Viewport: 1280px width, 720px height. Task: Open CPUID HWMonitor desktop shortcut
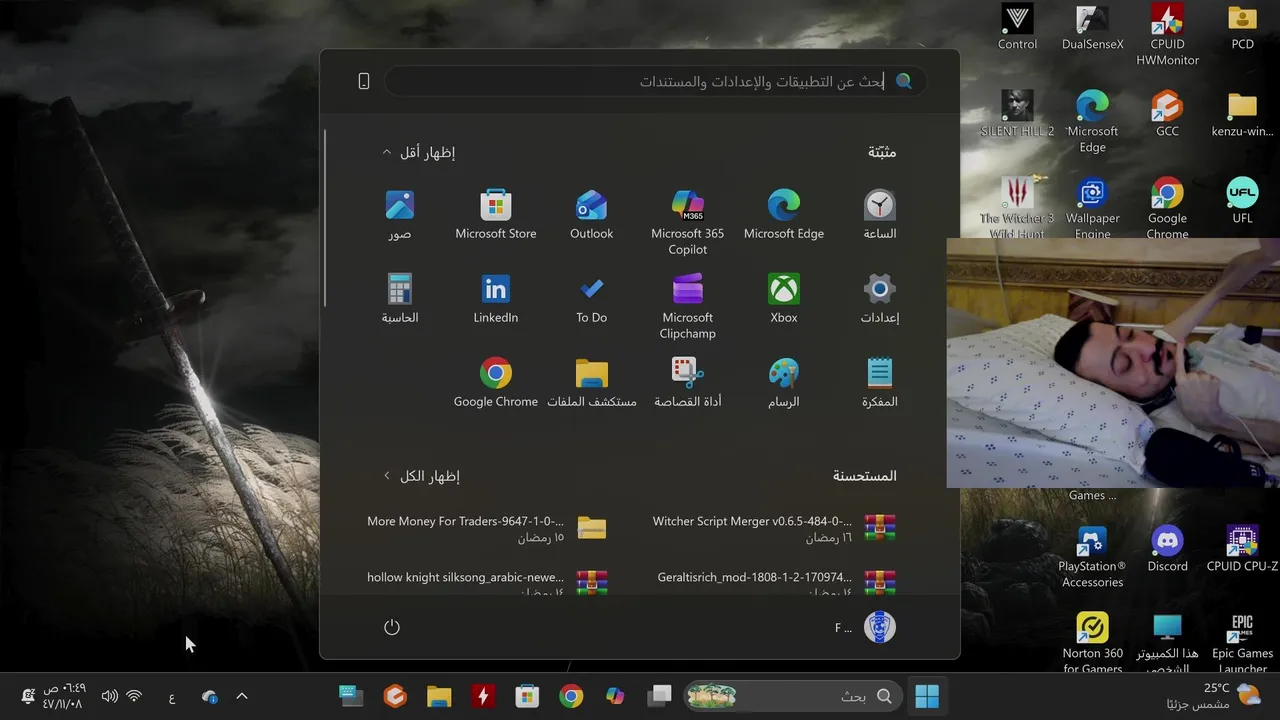point(1167,35)
